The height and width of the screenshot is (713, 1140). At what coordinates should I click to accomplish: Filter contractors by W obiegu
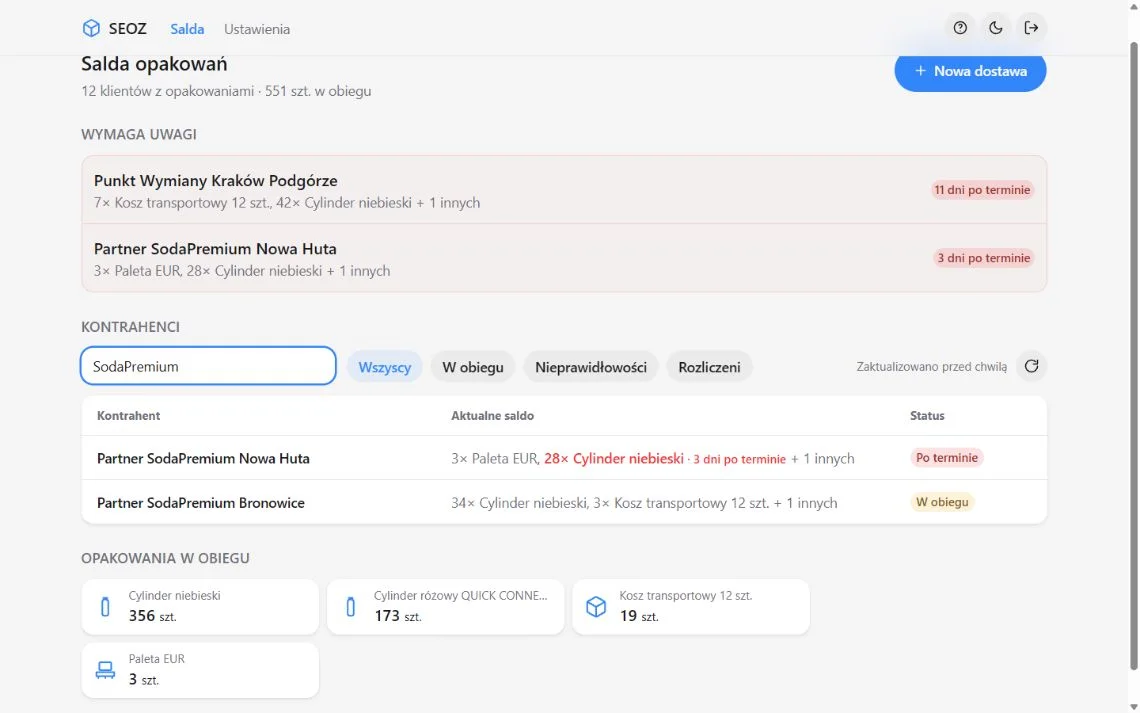point(473,367)
